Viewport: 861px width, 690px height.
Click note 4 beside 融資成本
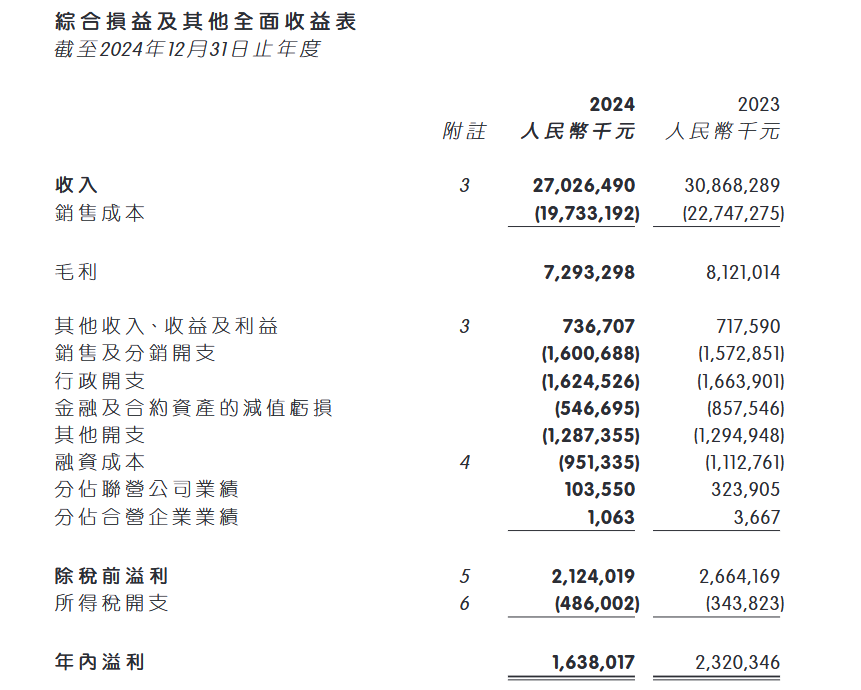pyautogui.click(x=465, y=462)
